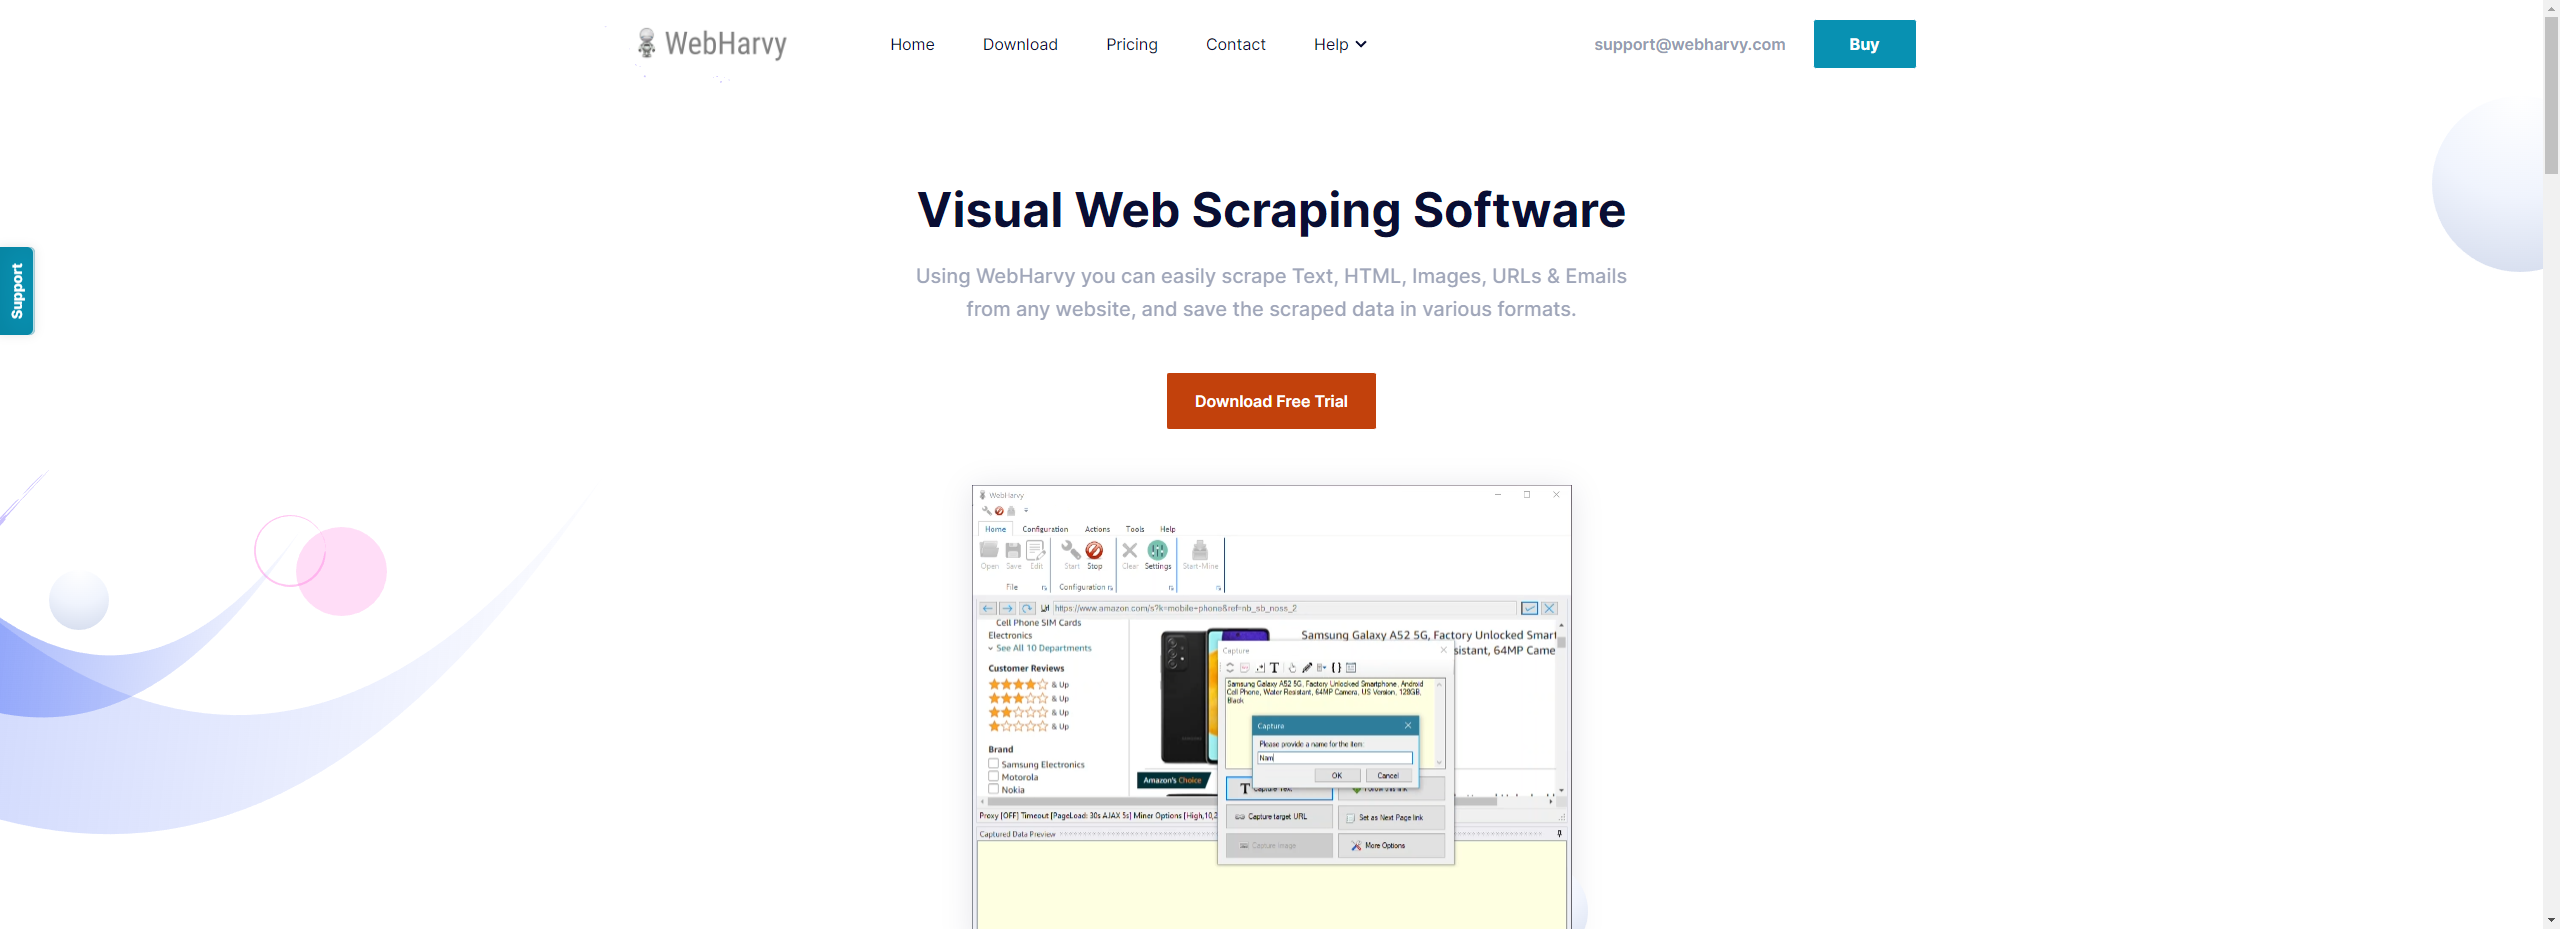Click the blue Buy button
2560x929 pixels.
pyautogui.click(x=1865, y=44)
